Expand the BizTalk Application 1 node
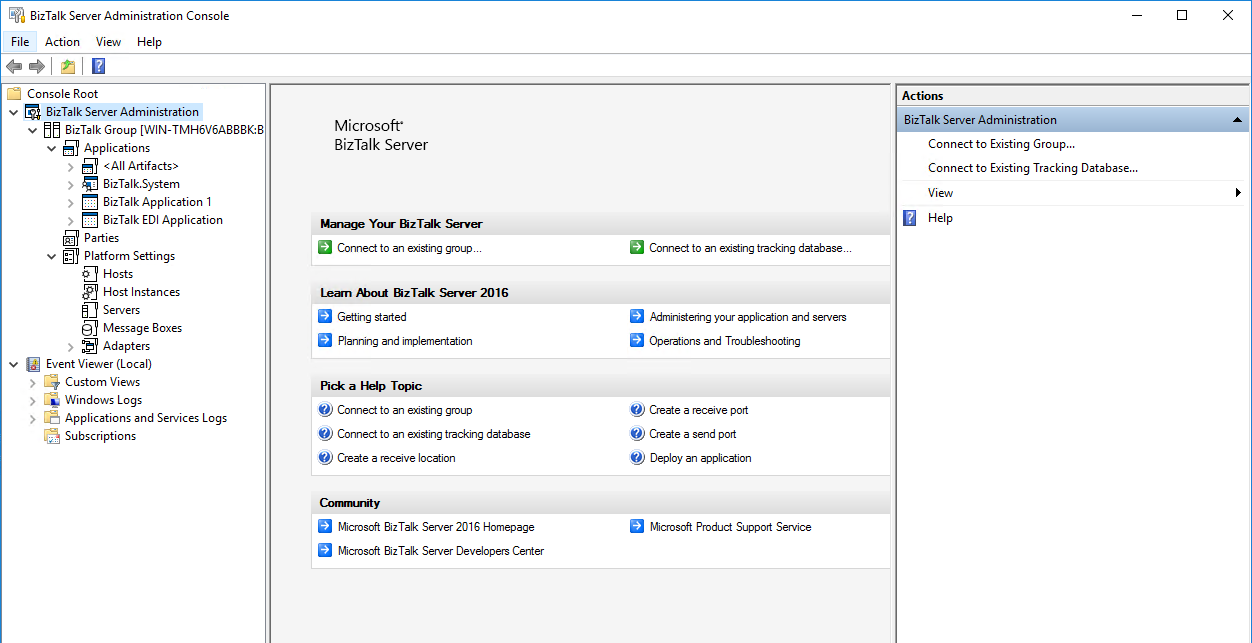Screen dimensions: 1252x643 tap(71, 202)
